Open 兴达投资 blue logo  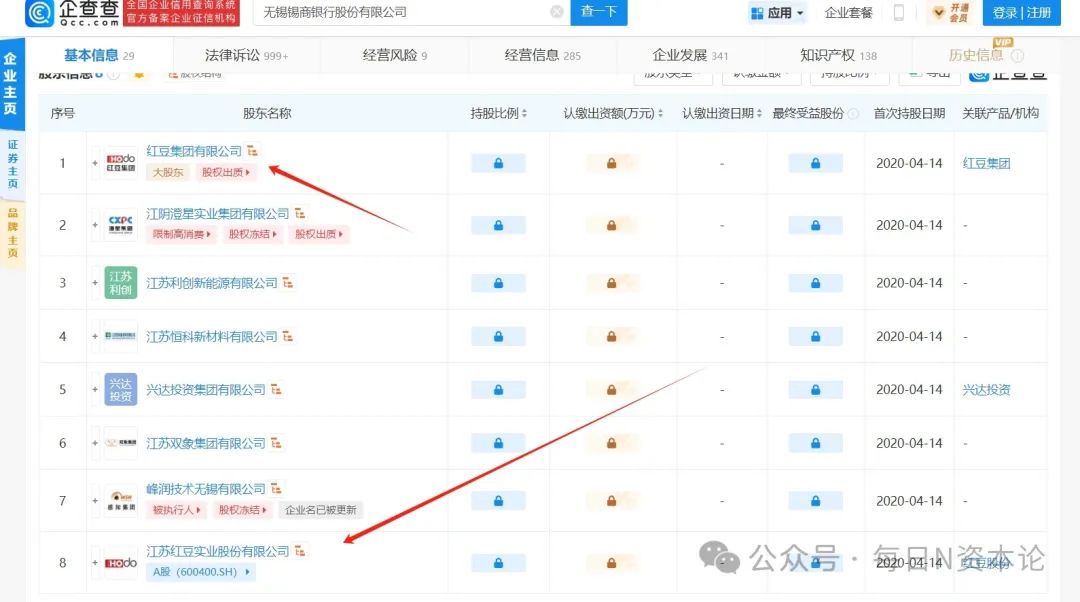[121, 389]
